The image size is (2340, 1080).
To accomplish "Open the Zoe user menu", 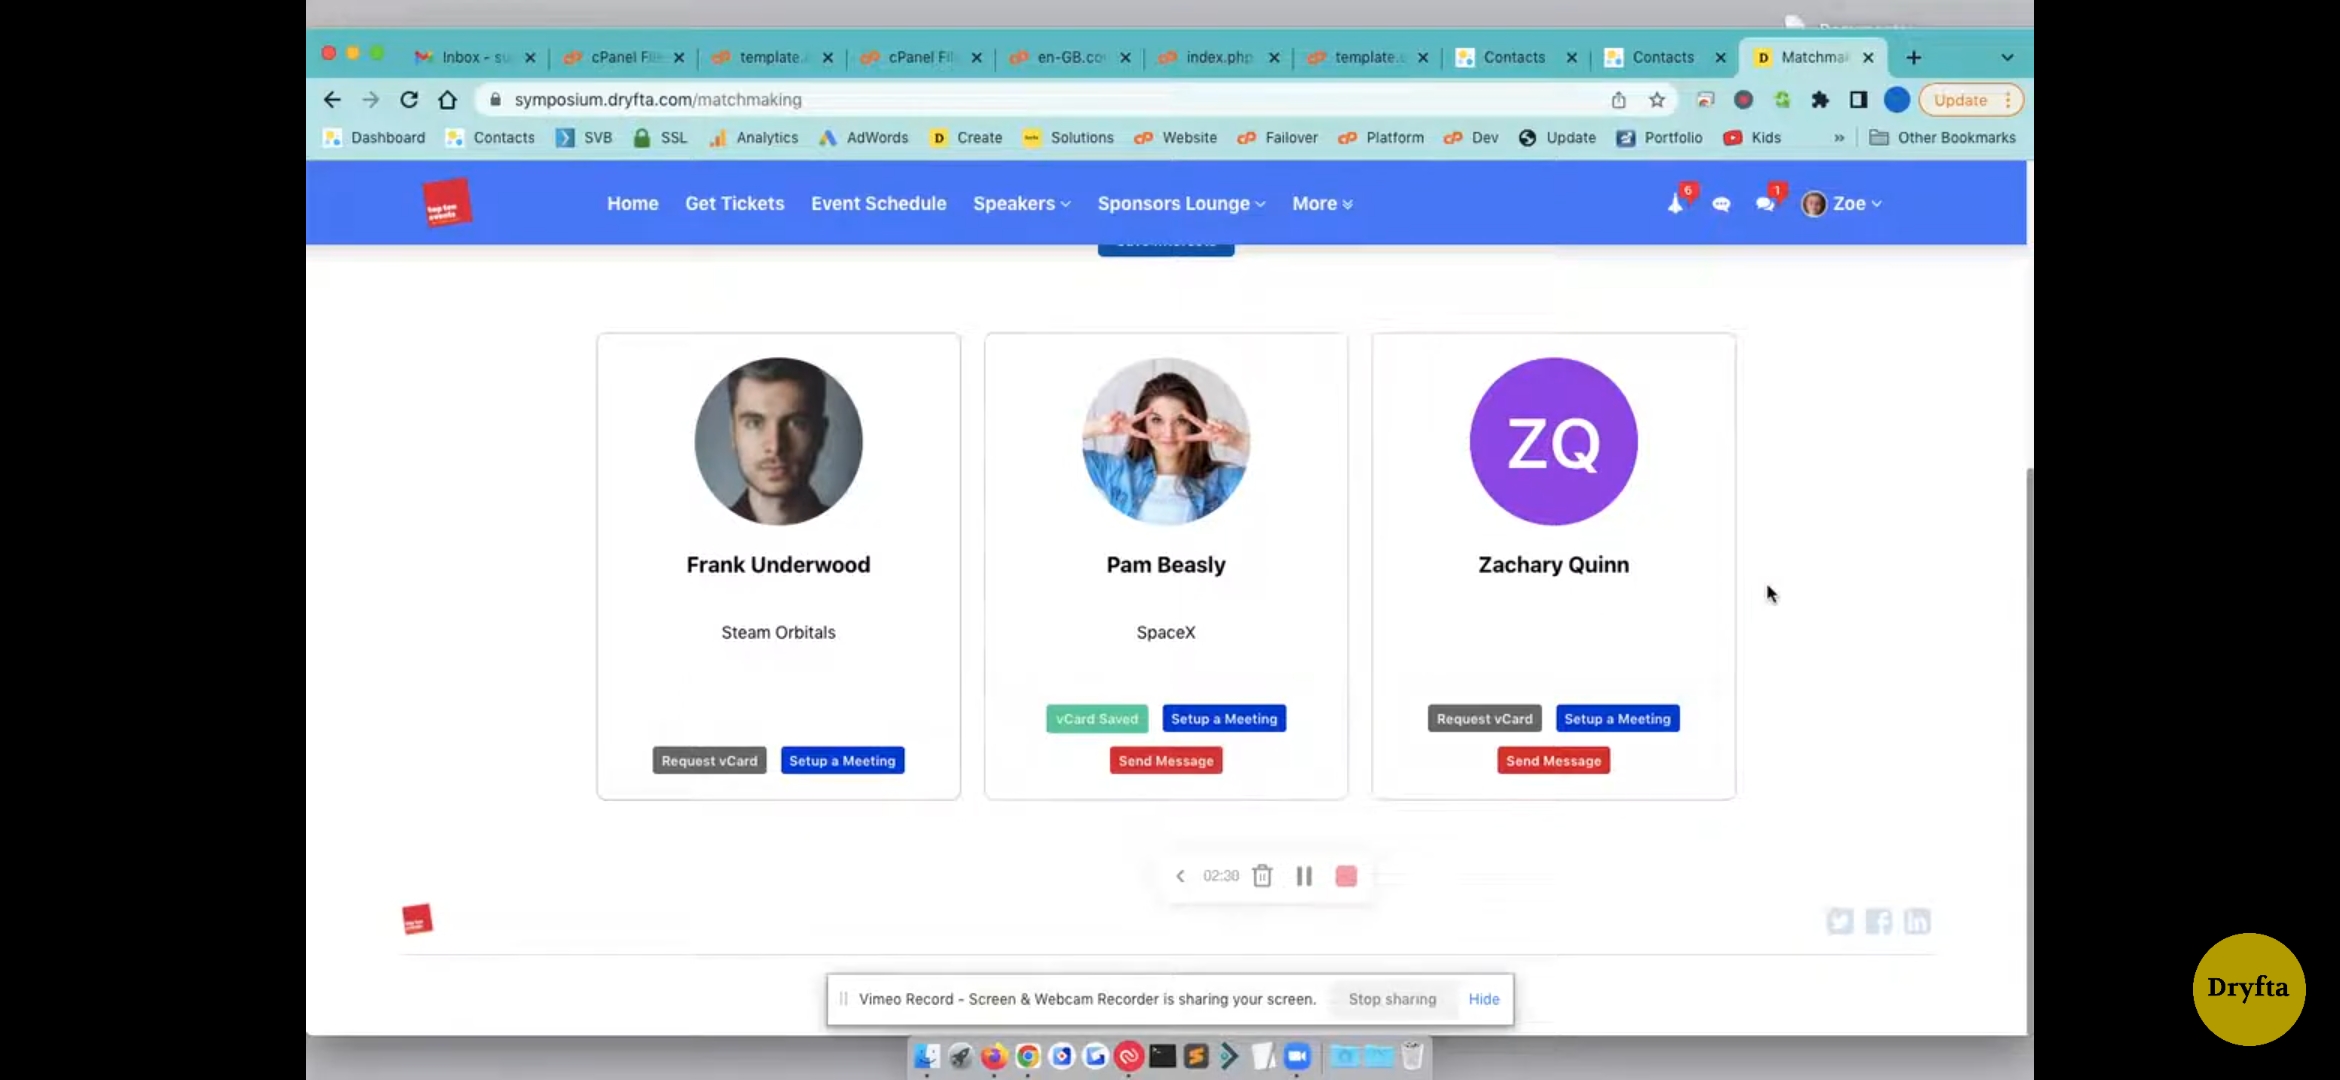I will 1841,203.
